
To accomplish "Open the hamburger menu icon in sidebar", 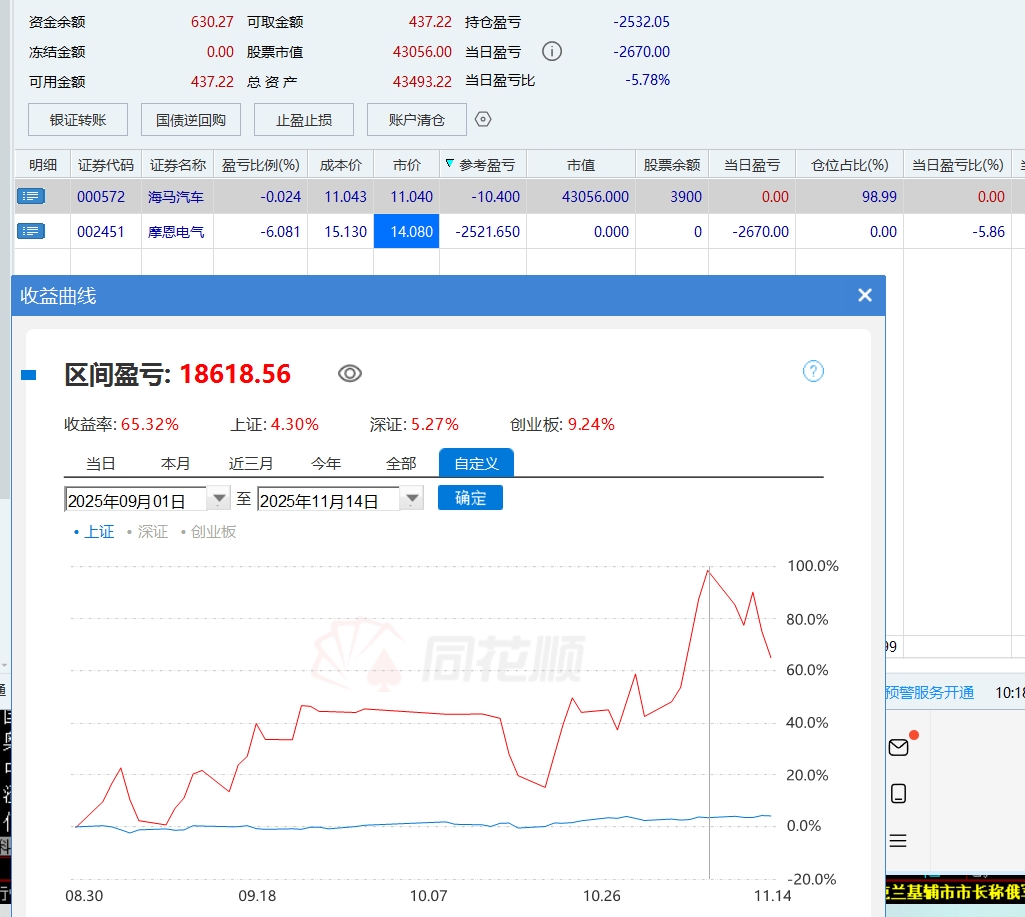I will click(x=898, y=841).
